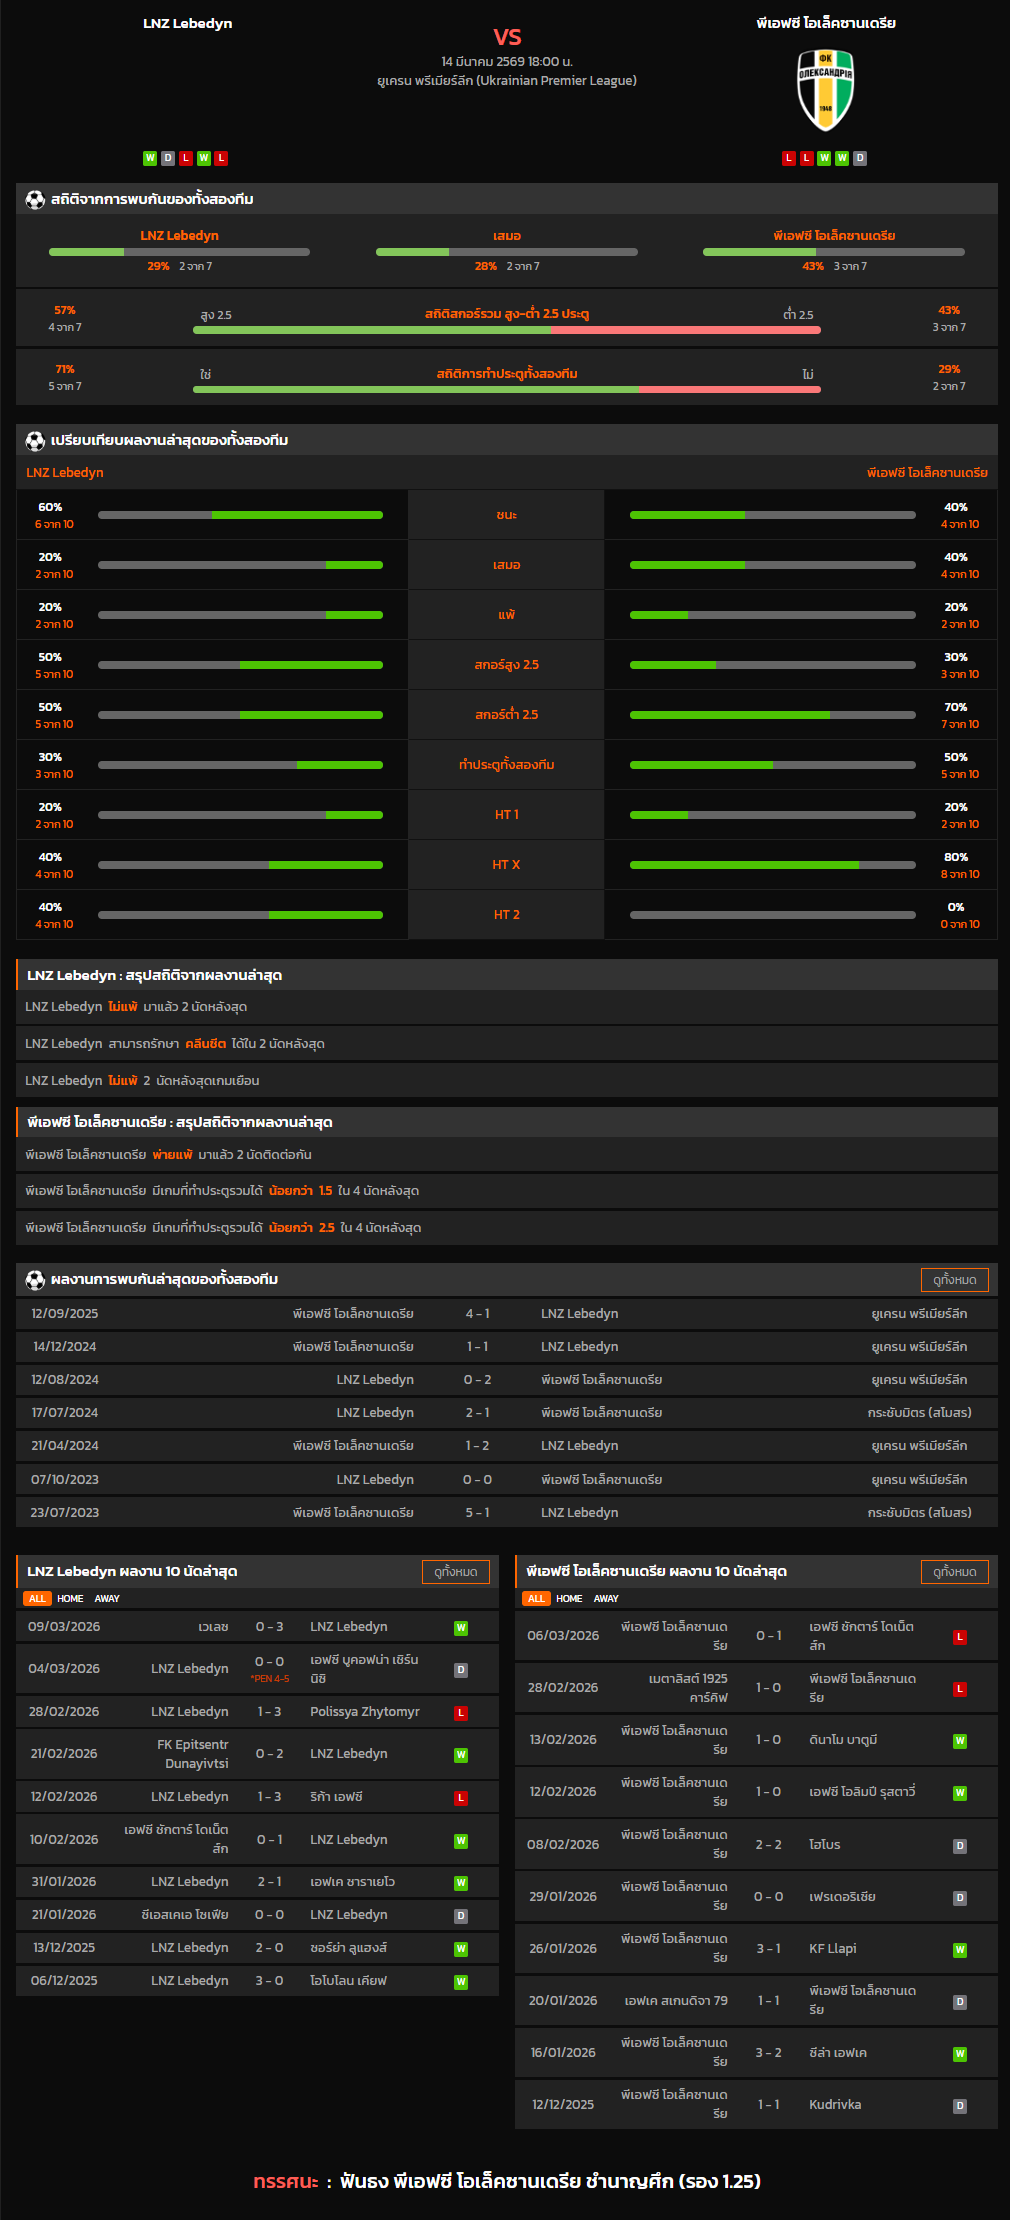
Task: Open view-all button for LNZ Lebedyn last 10
Action: click(x=455, y=1571)
